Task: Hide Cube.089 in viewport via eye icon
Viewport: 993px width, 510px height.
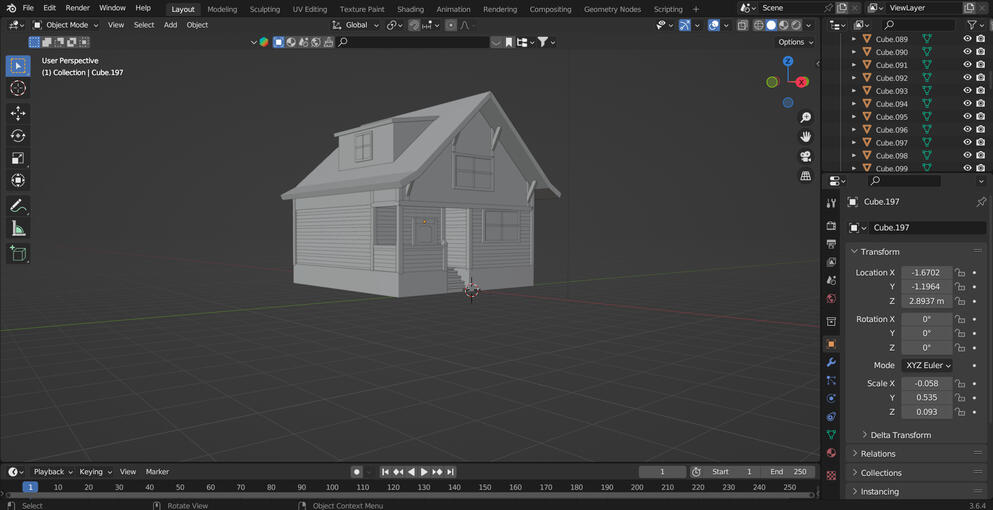Action: [967, 39]
